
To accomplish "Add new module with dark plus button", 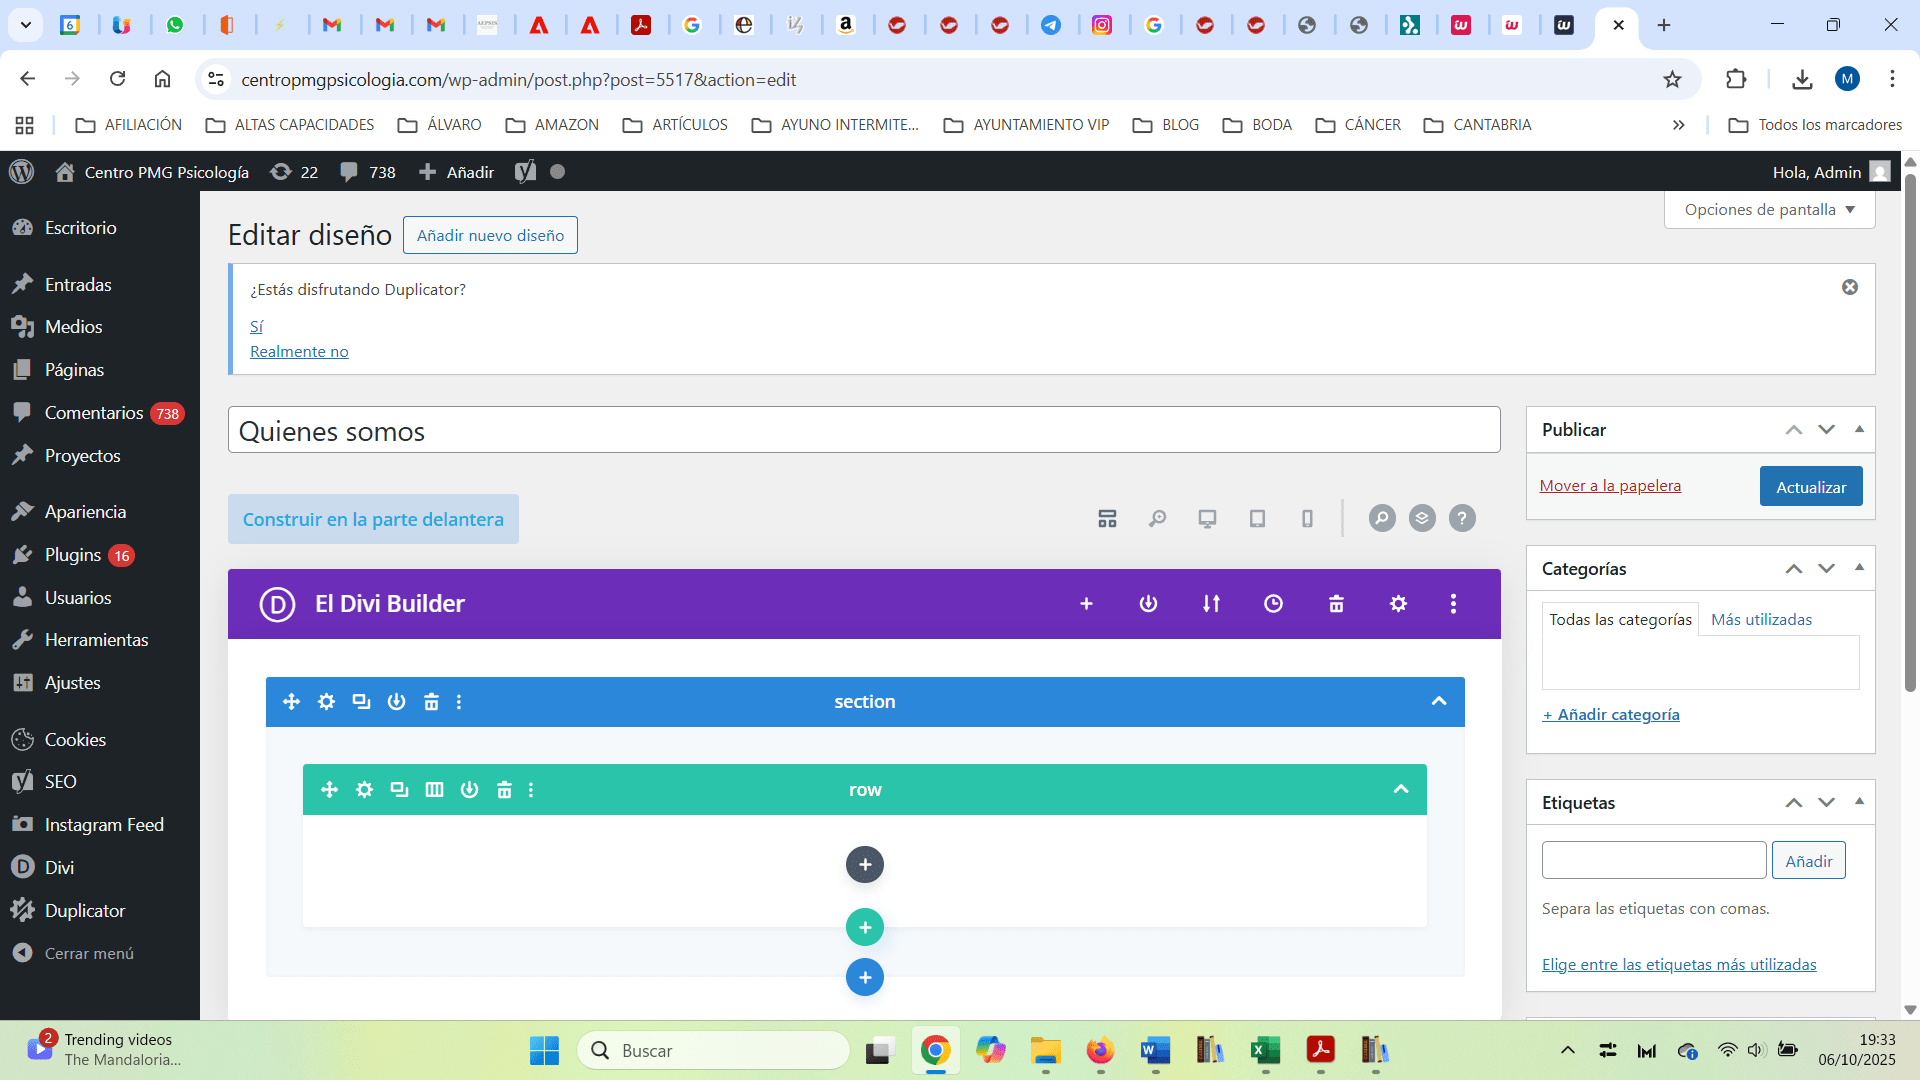I will click(864, 865).
